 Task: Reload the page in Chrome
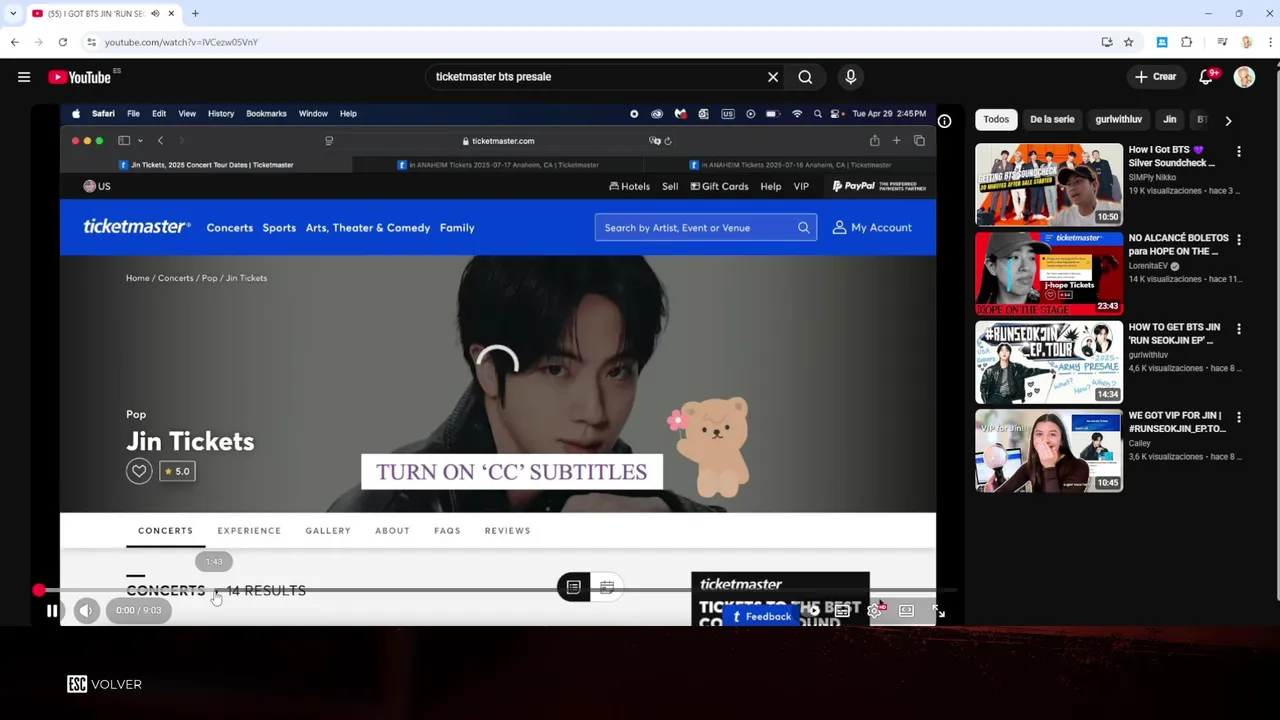click(x=63, y=42)
